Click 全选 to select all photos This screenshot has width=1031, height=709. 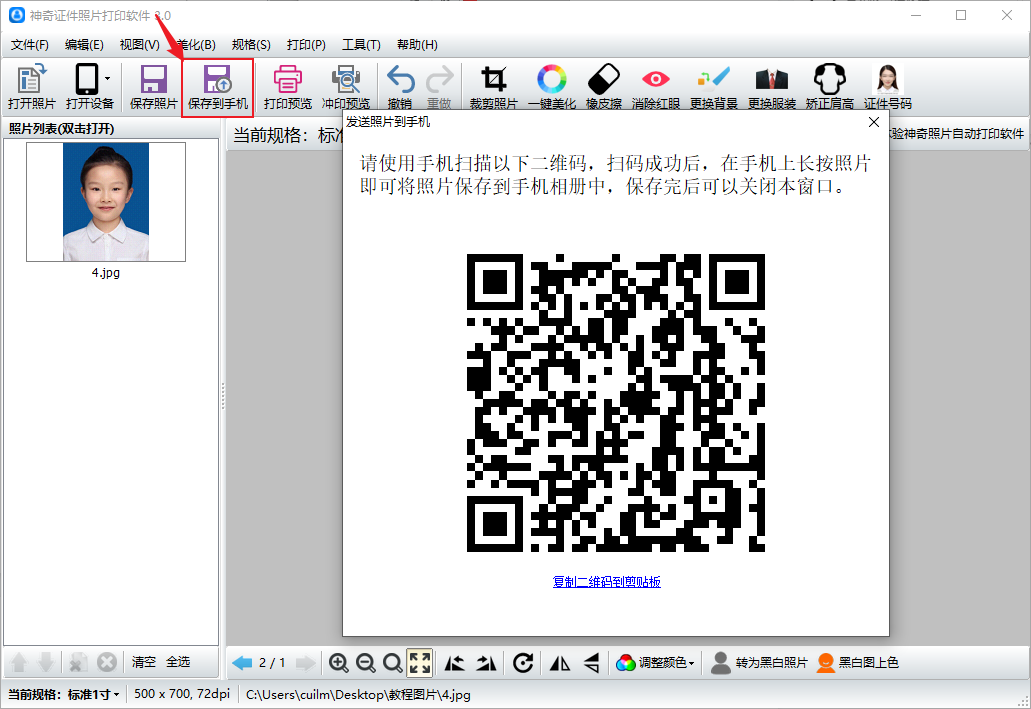coord(178,662)
